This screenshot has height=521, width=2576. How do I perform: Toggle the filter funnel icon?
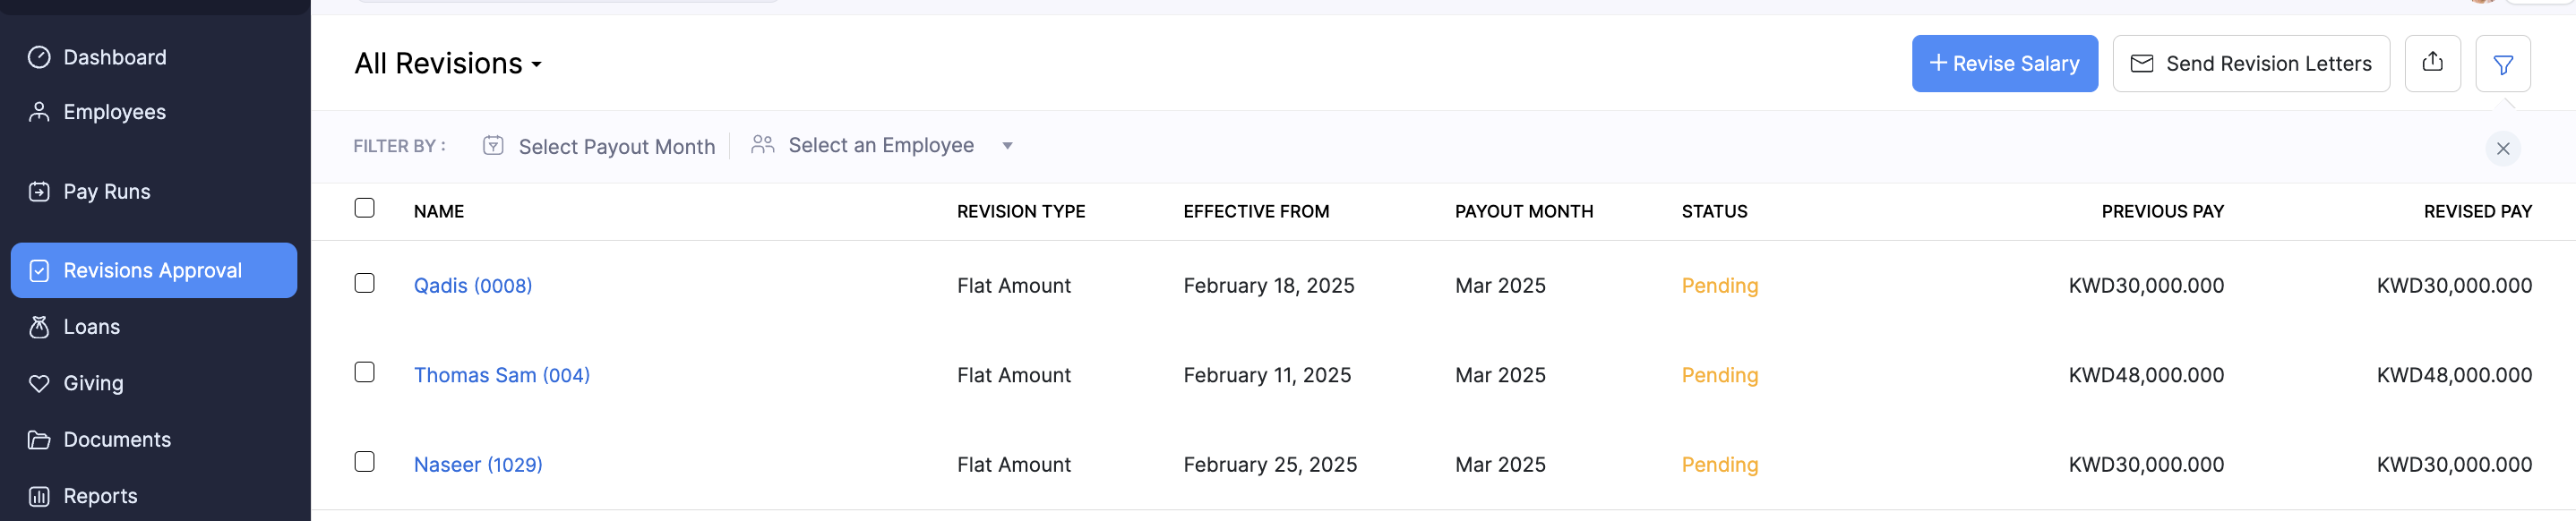(x=2502, y=64)
